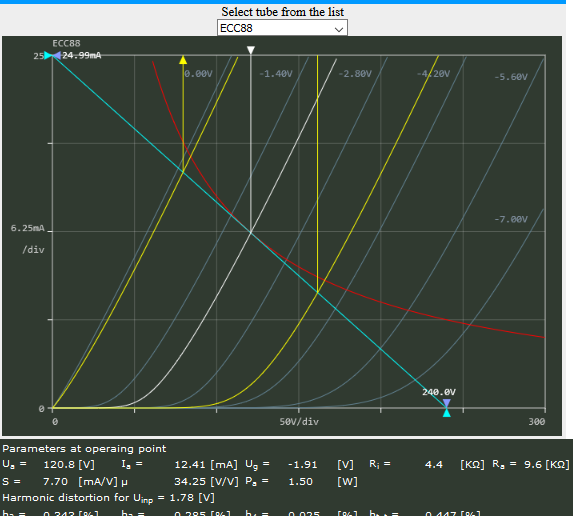575x516 pixels.
Task: Click the 6.25mA /div vertical axis label
Action: [x=28, y=239]
